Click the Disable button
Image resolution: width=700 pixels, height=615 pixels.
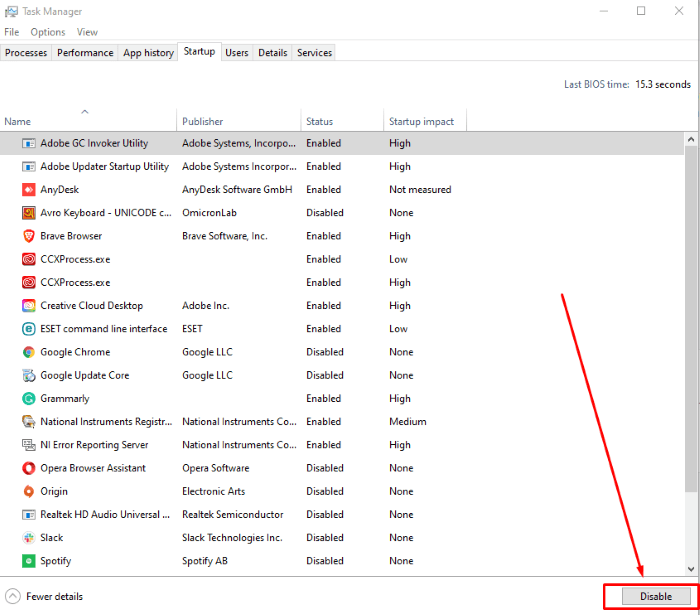656,596
